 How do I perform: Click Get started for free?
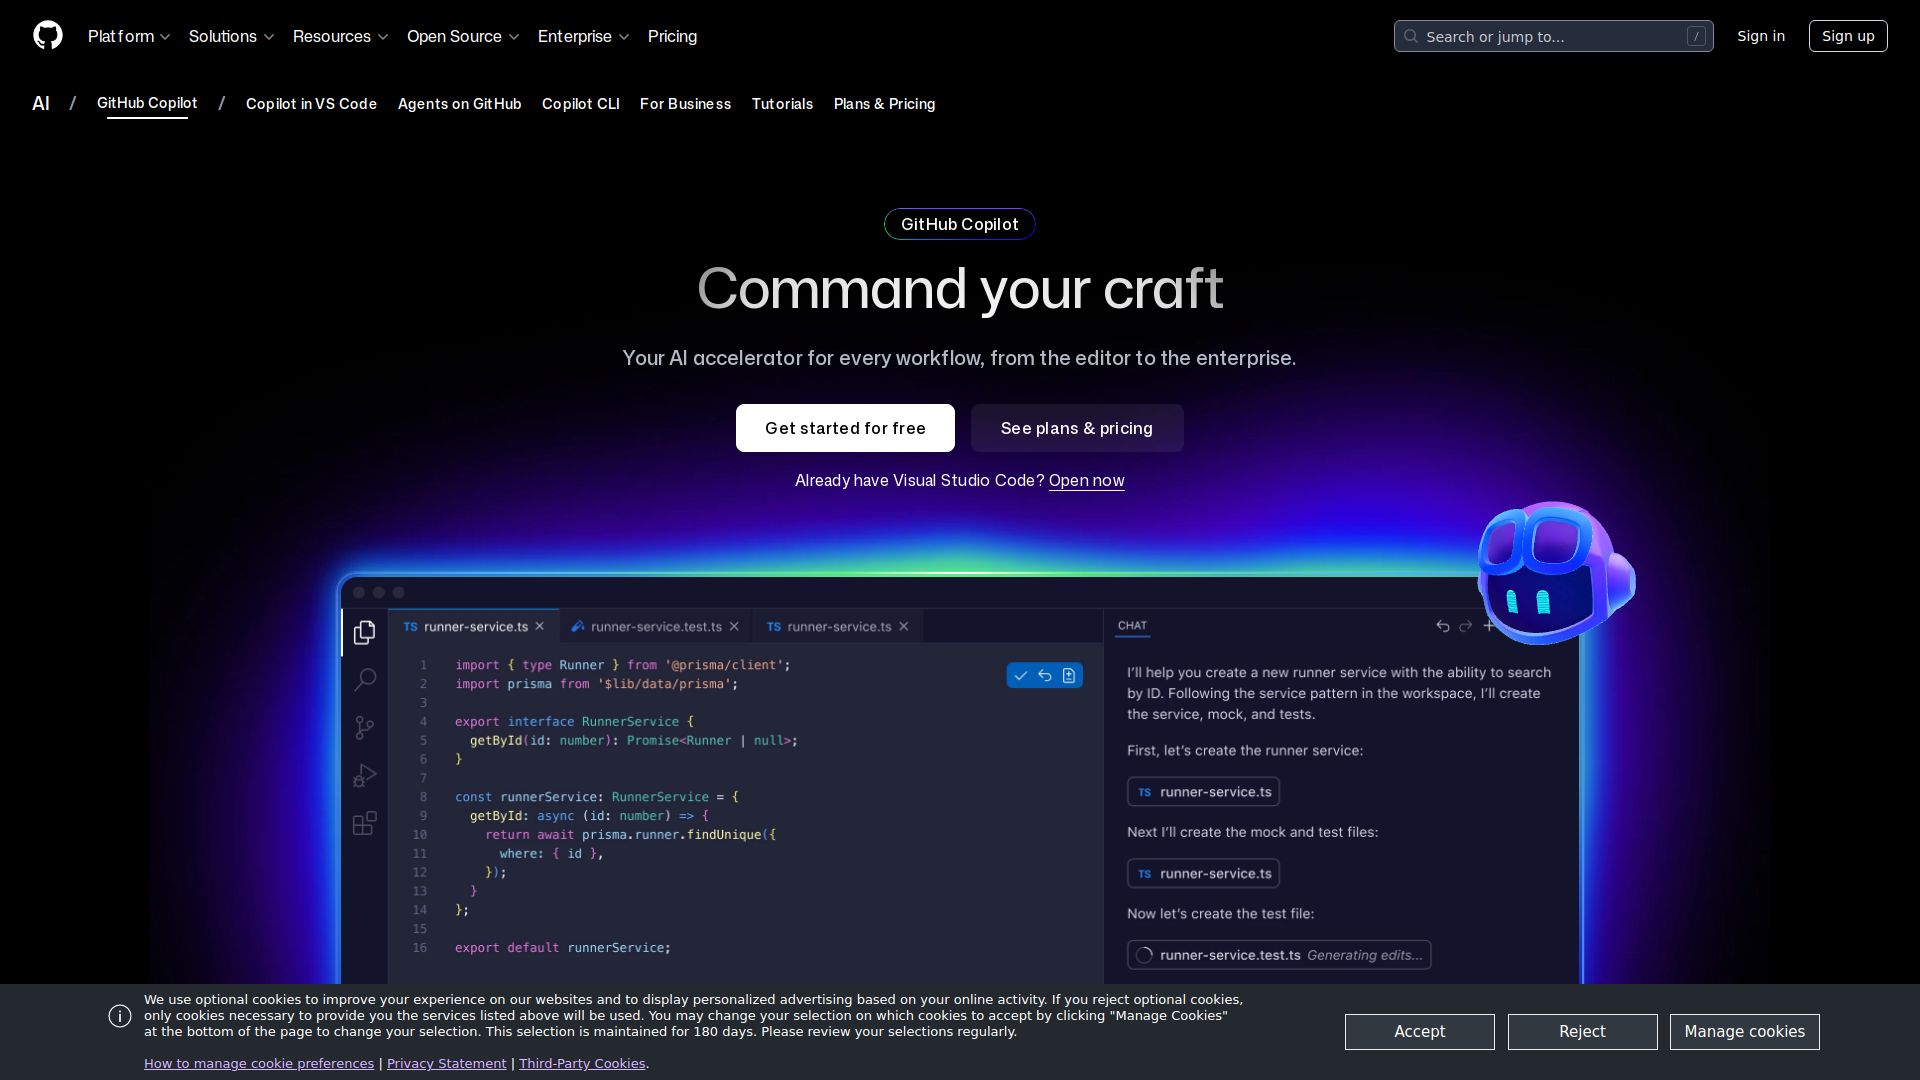tap(845, 428)
